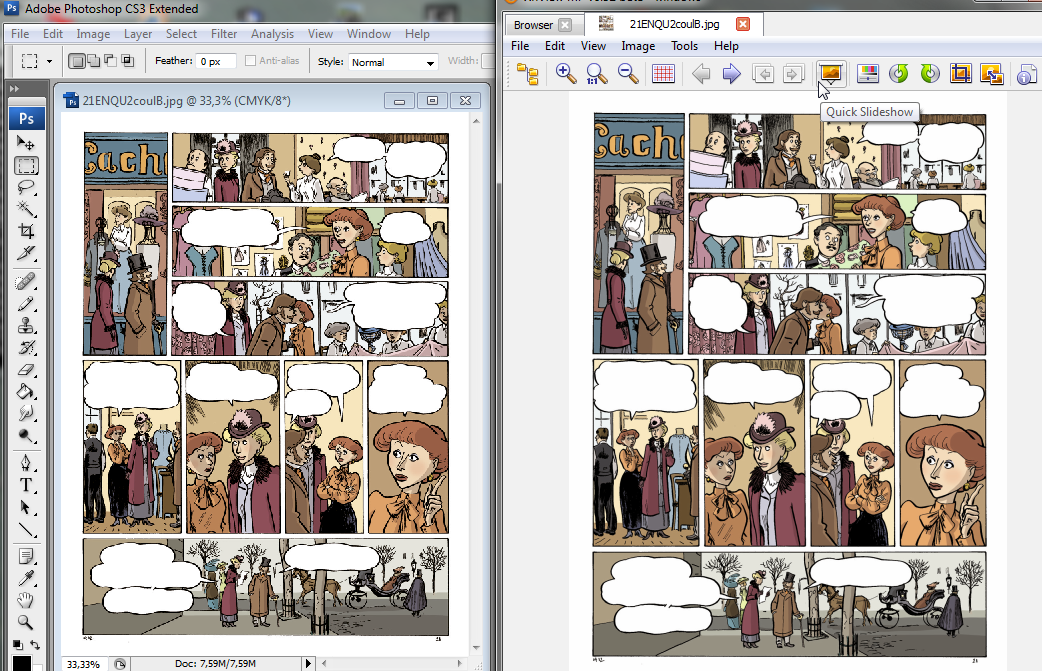Open the Filter menu in Photoshop
The width and height of the screenshot is (1042, 671).
(224, 34)
